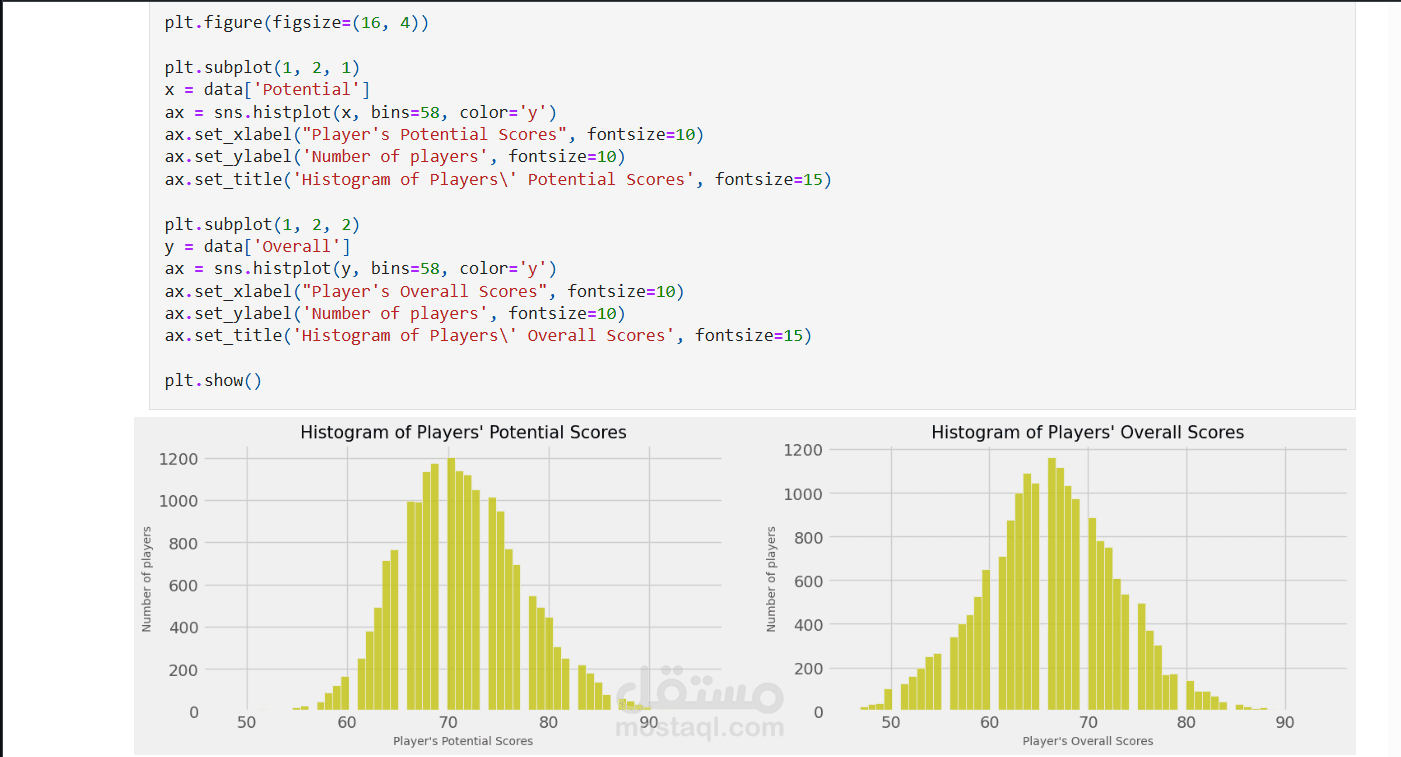Image resolution: width=1401 pixels, height=757 pixels.
Task: Click the 1200 tick on Potential chart
Action: pos(178,459)
